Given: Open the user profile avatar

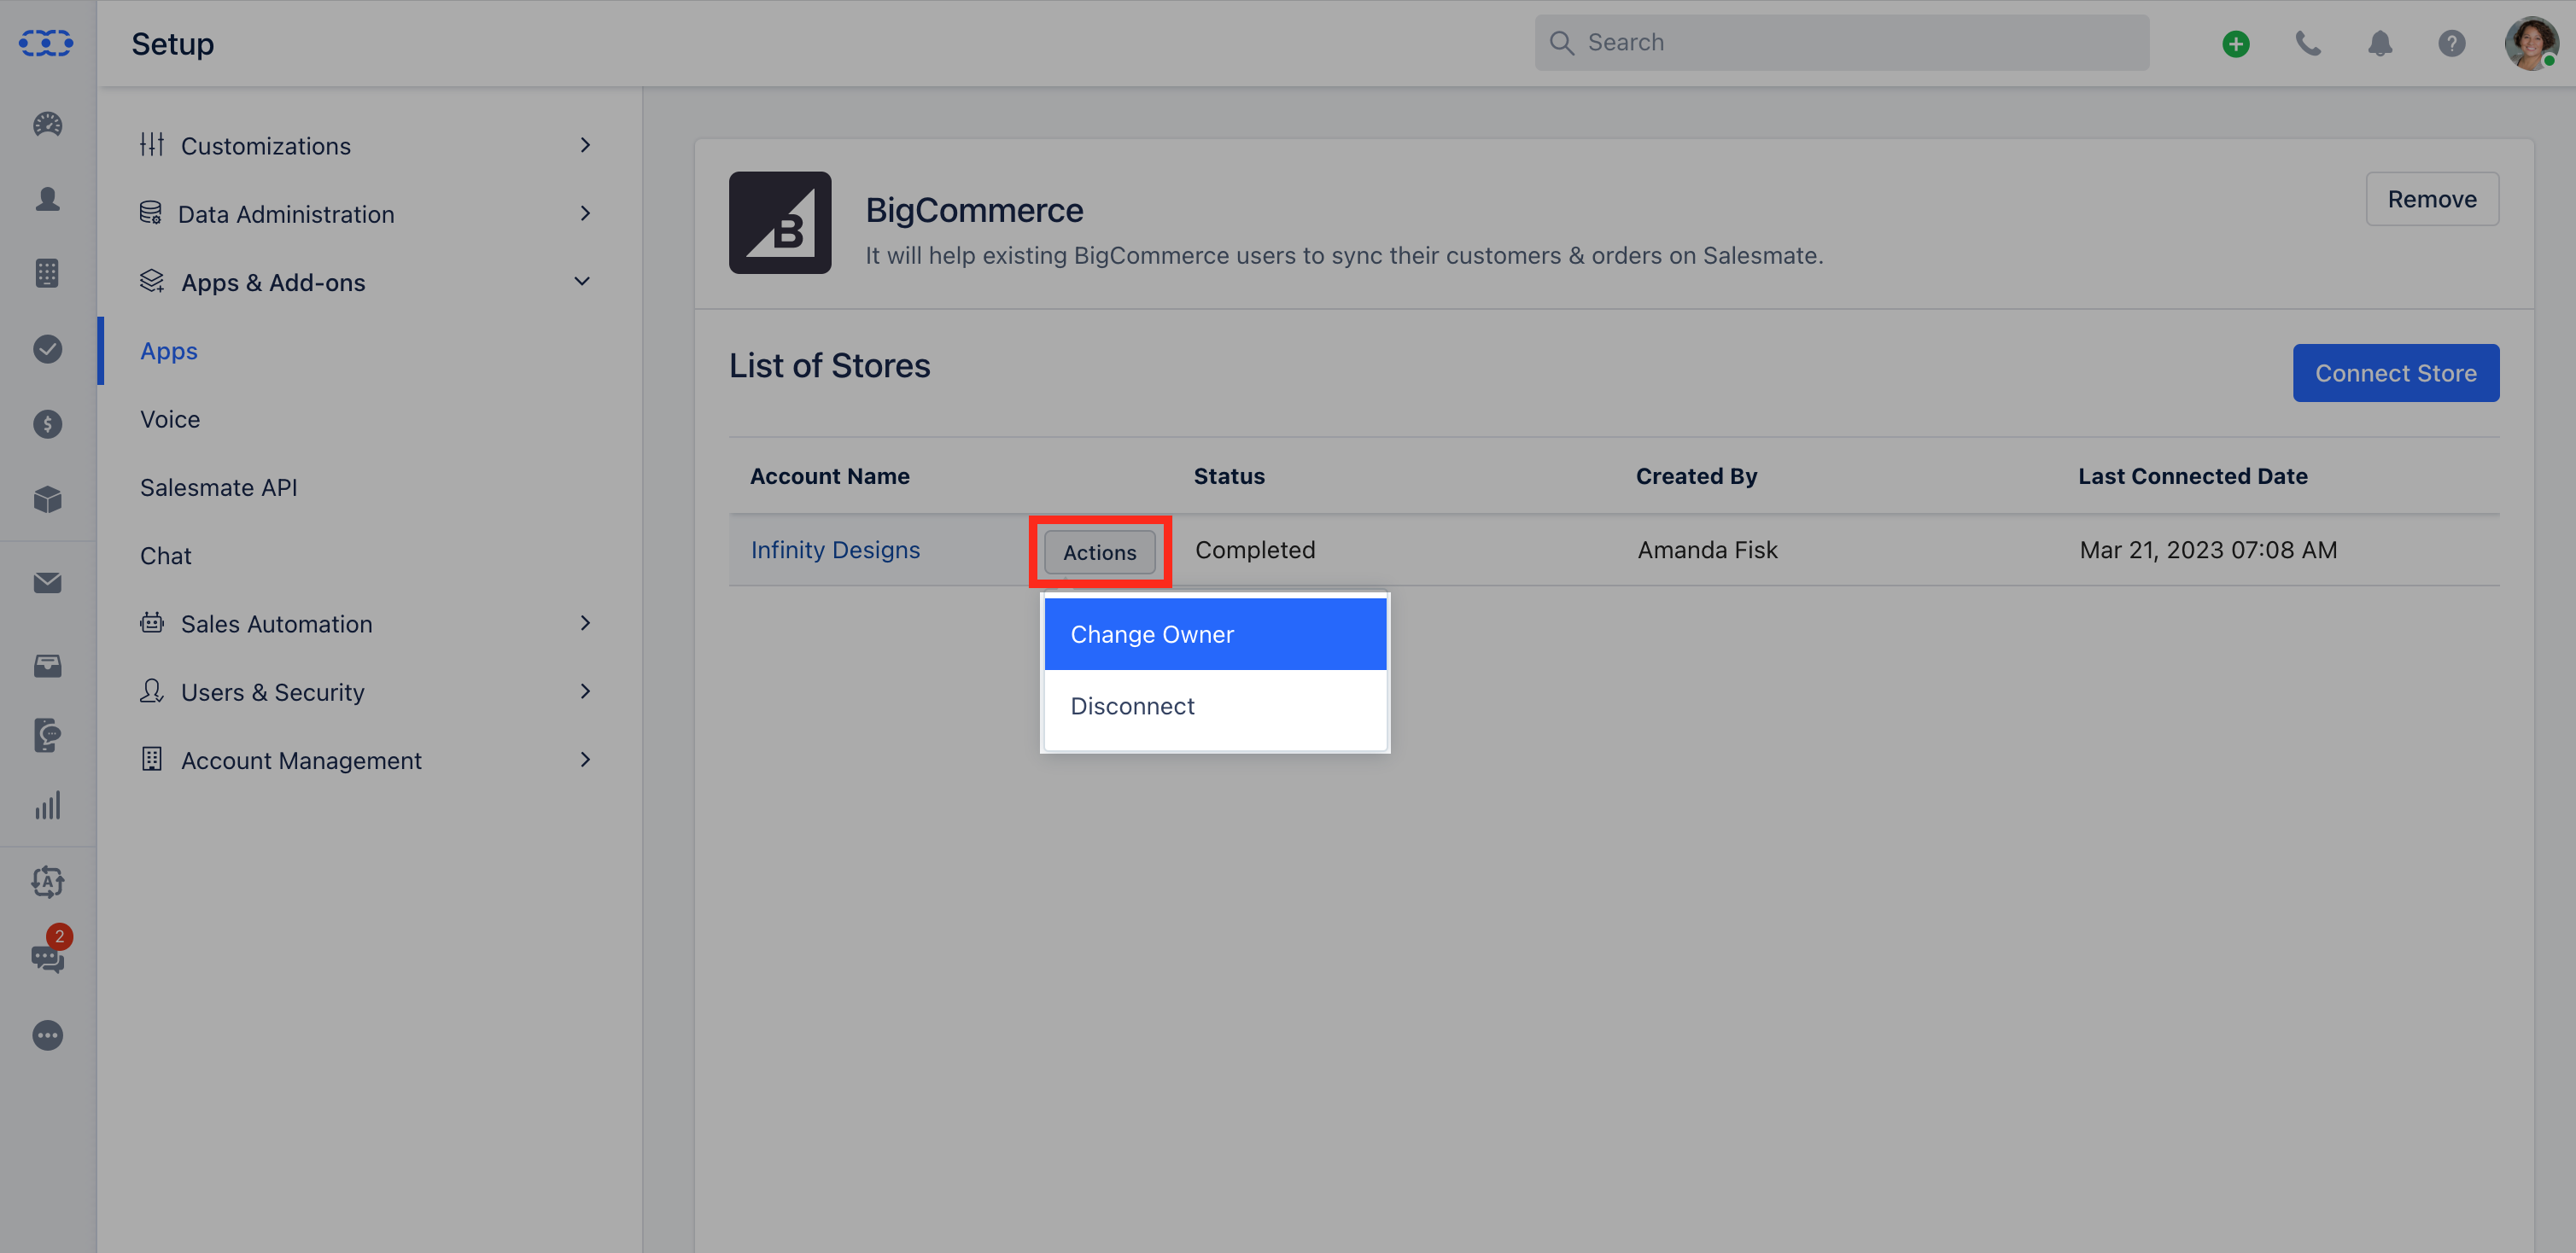Looking at the screenshot, I should pos(2531,43).
